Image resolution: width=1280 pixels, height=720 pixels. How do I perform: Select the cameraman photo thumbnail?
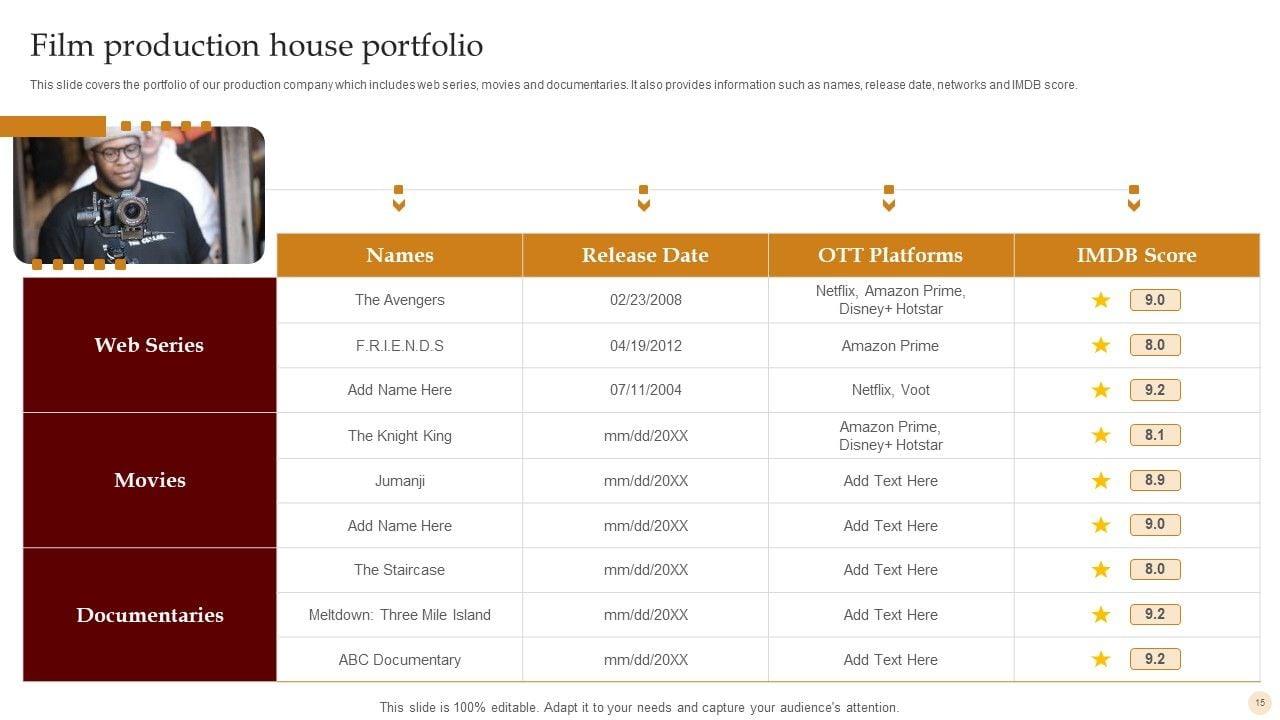139,195
